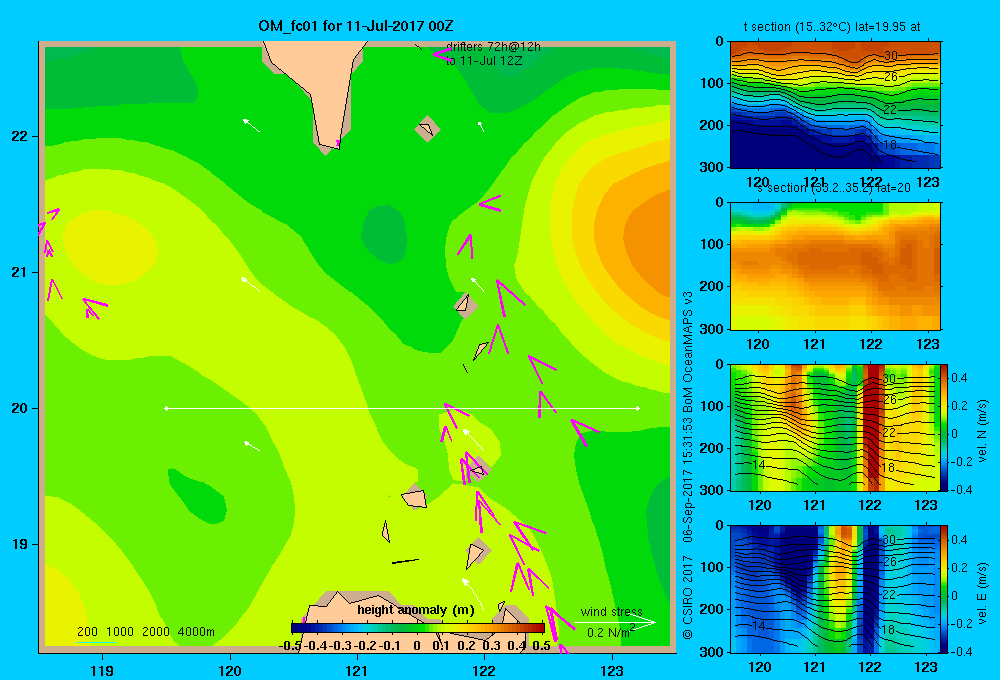Click the '200 1000 2000 4000m' depth contour legend
Image resolution: width=1000 pixels, height=680 pixels.
point(145,632)
